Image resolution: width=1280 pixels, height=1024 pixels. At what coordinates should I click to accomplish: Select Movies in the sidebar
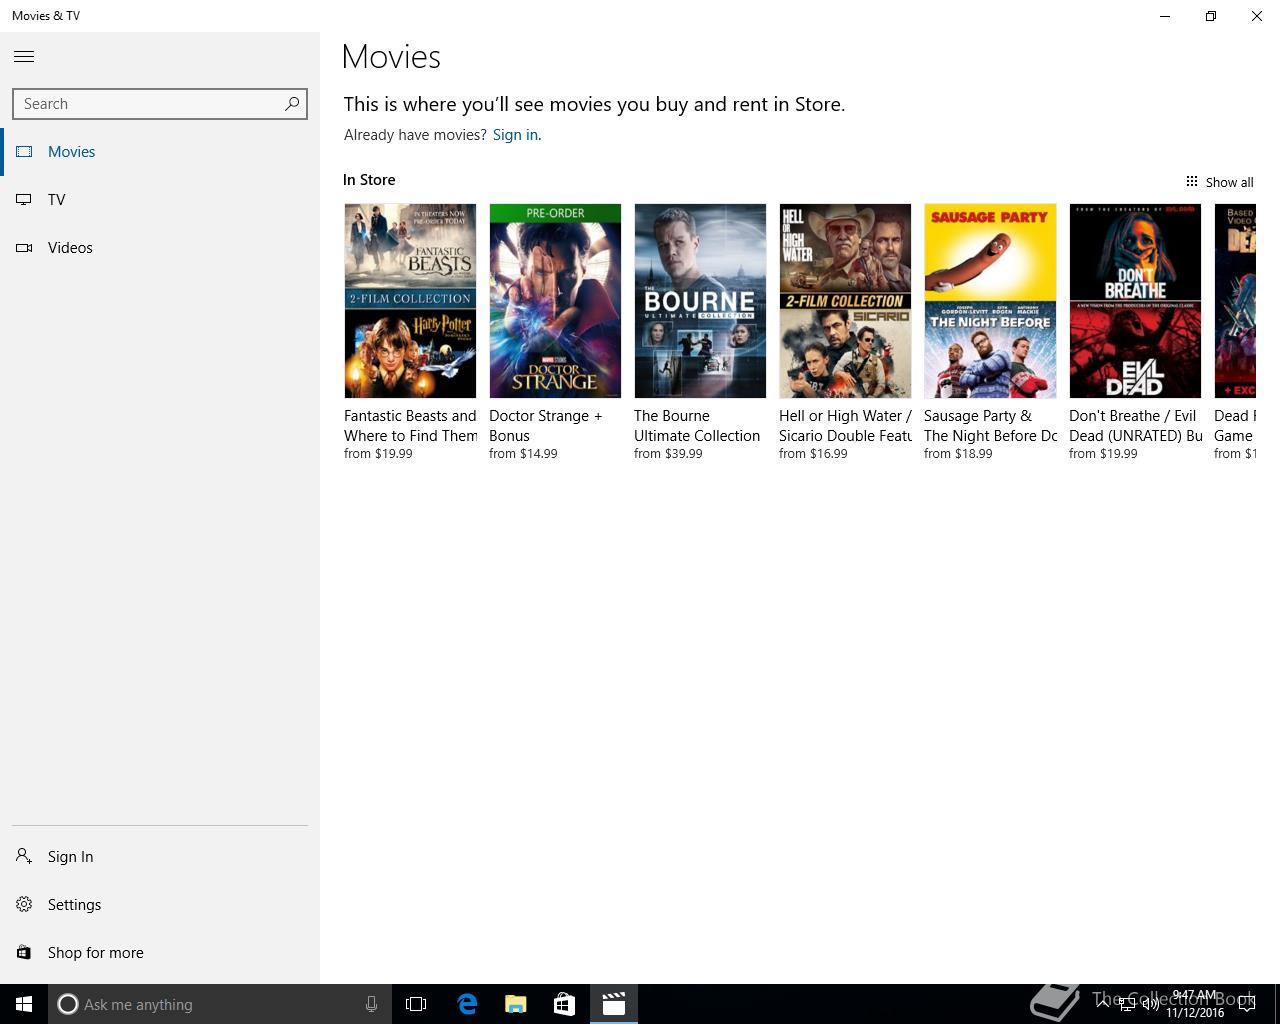click(x=160, y=152)
